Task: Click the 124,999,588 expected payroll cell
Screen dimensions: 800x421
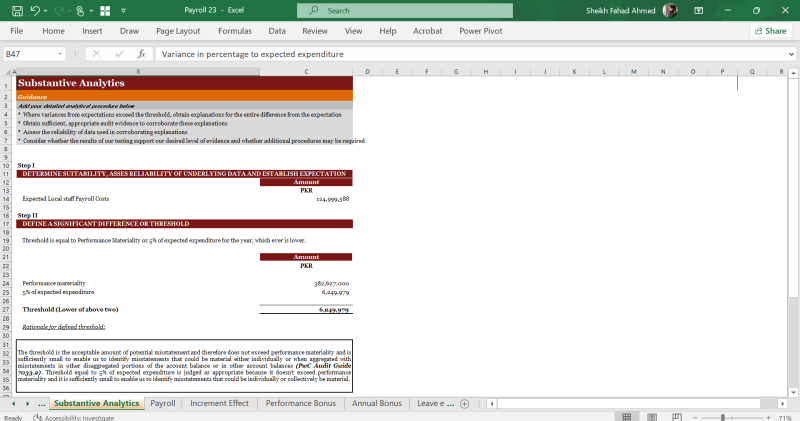Action: click(306, 199)
